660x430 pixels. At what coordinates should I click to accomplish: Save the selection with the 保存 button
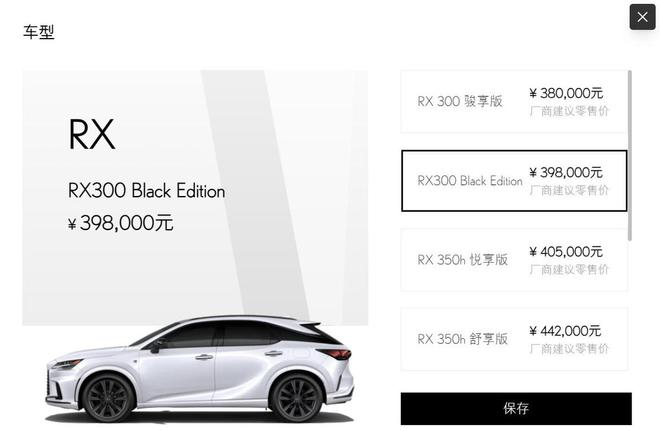pyautogui.click(x=516, y=409)
